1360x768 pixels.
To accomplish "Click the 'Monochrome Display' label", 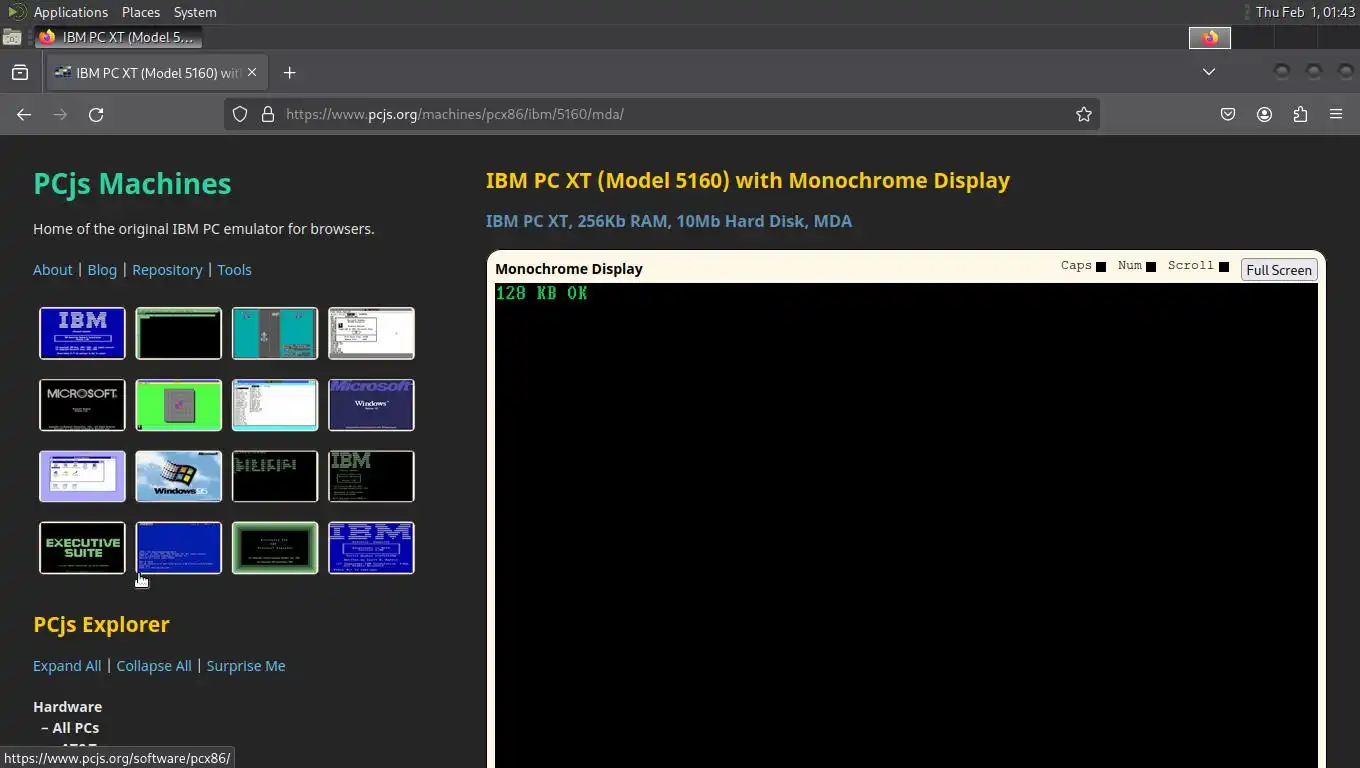I will coord(569,269).
